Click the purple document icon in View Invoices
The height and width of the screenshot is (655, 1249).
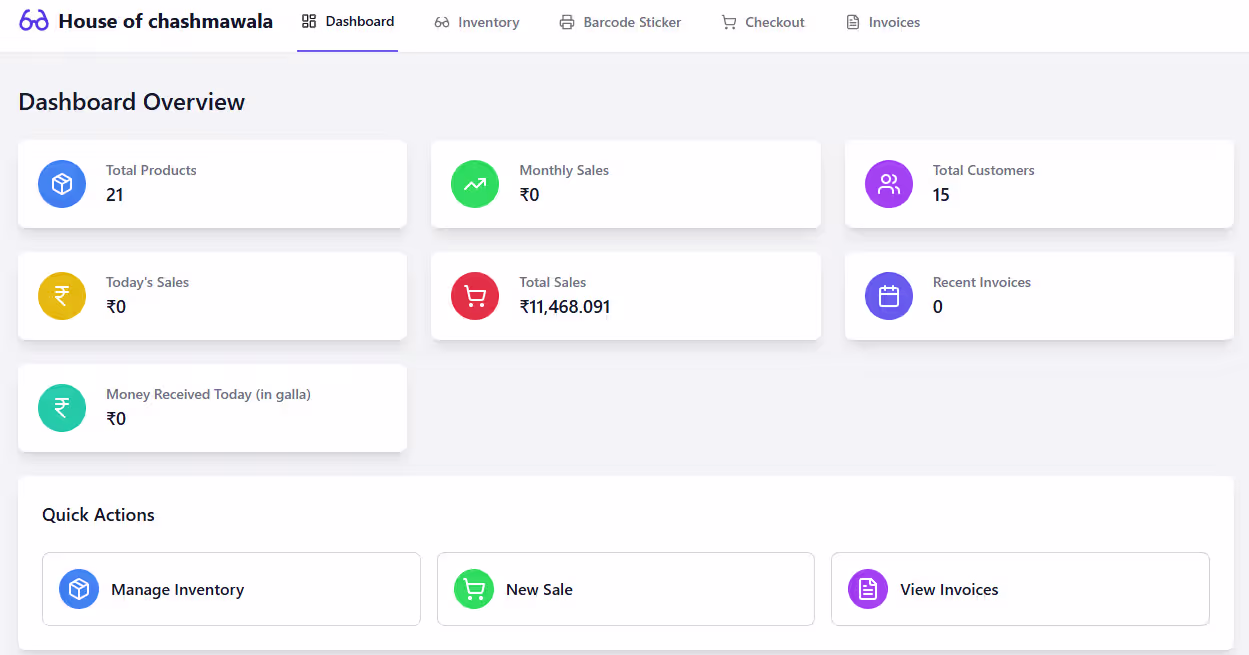point(868,589)
